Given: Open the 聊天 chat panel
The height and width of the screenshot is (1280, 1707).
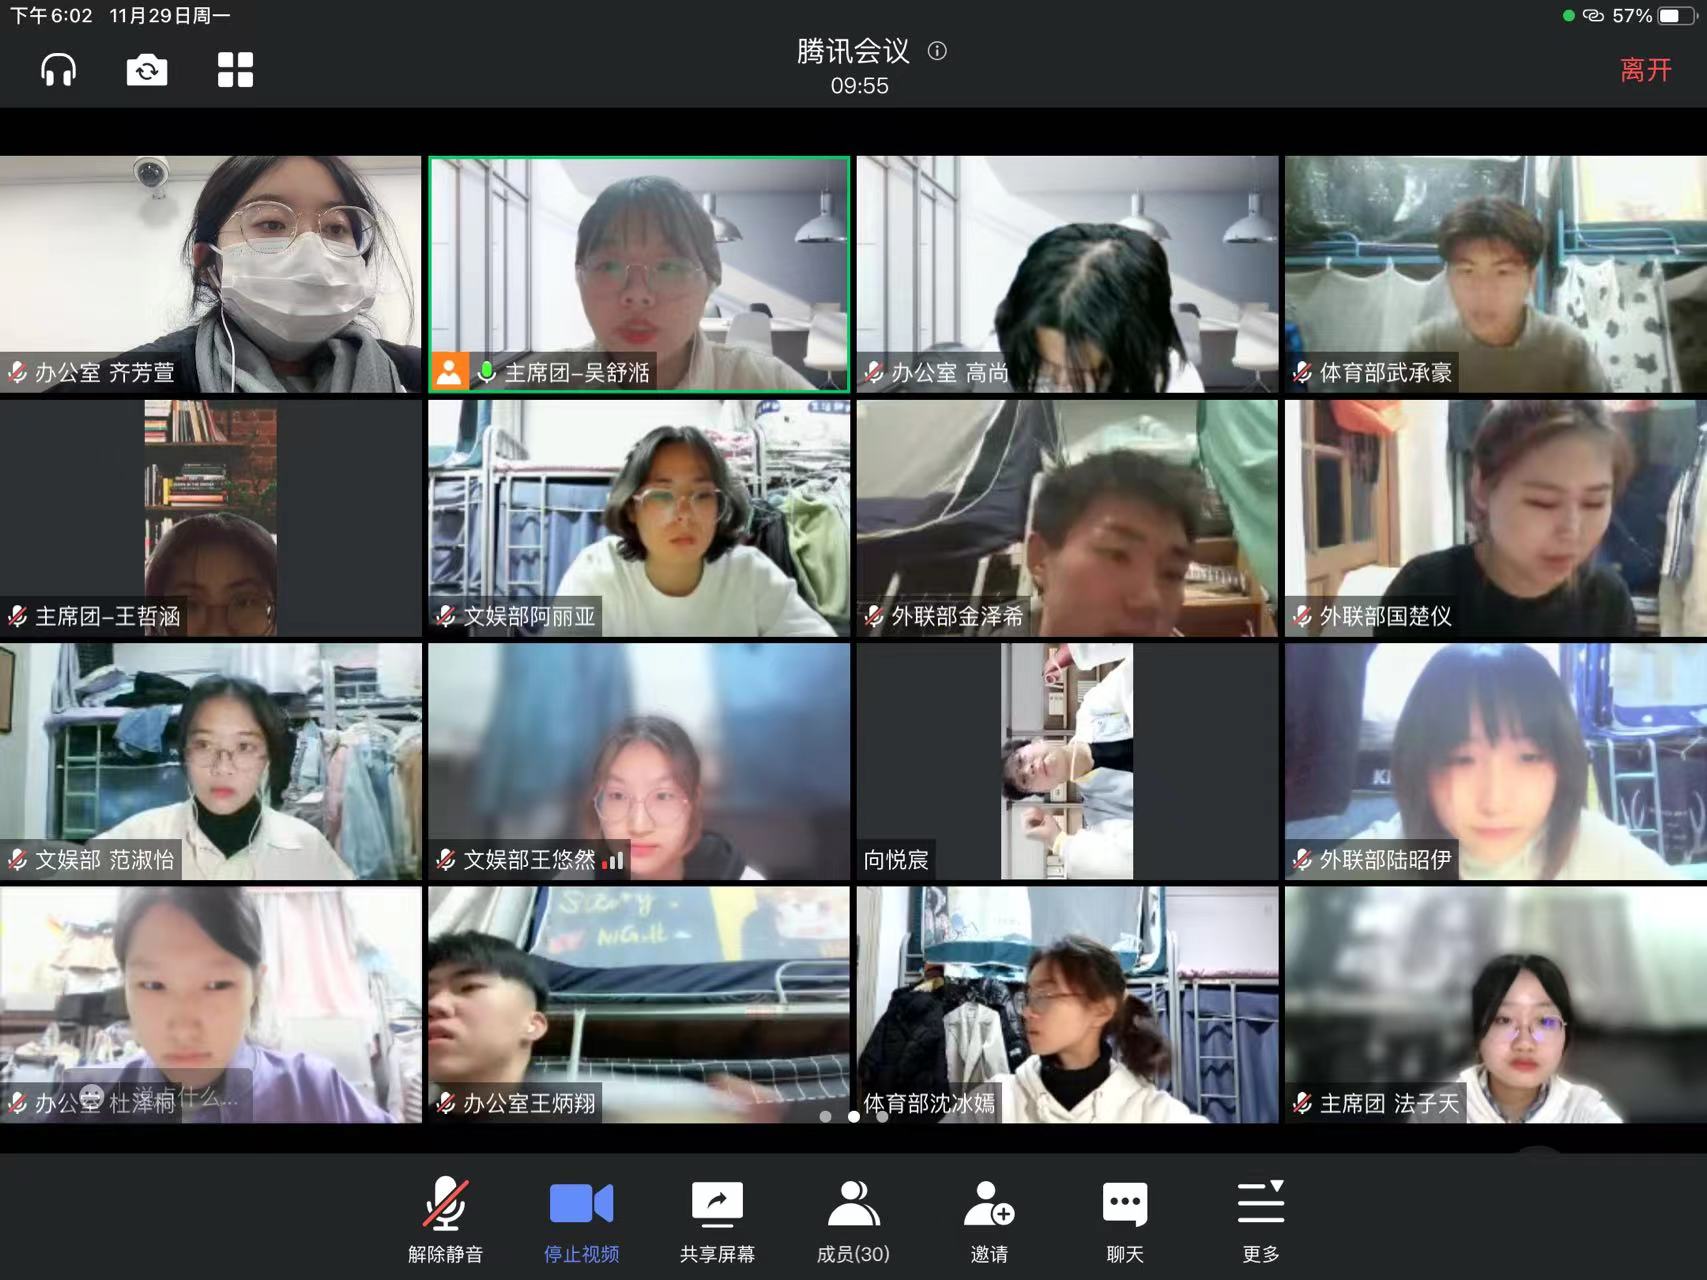Looking at the screenshot, I should [1125, 1220].
